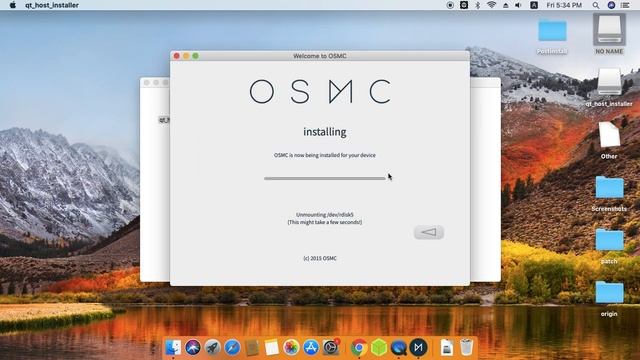Select the Screenshots folder on desktop

pyautogui.click(x=609, y=193)
